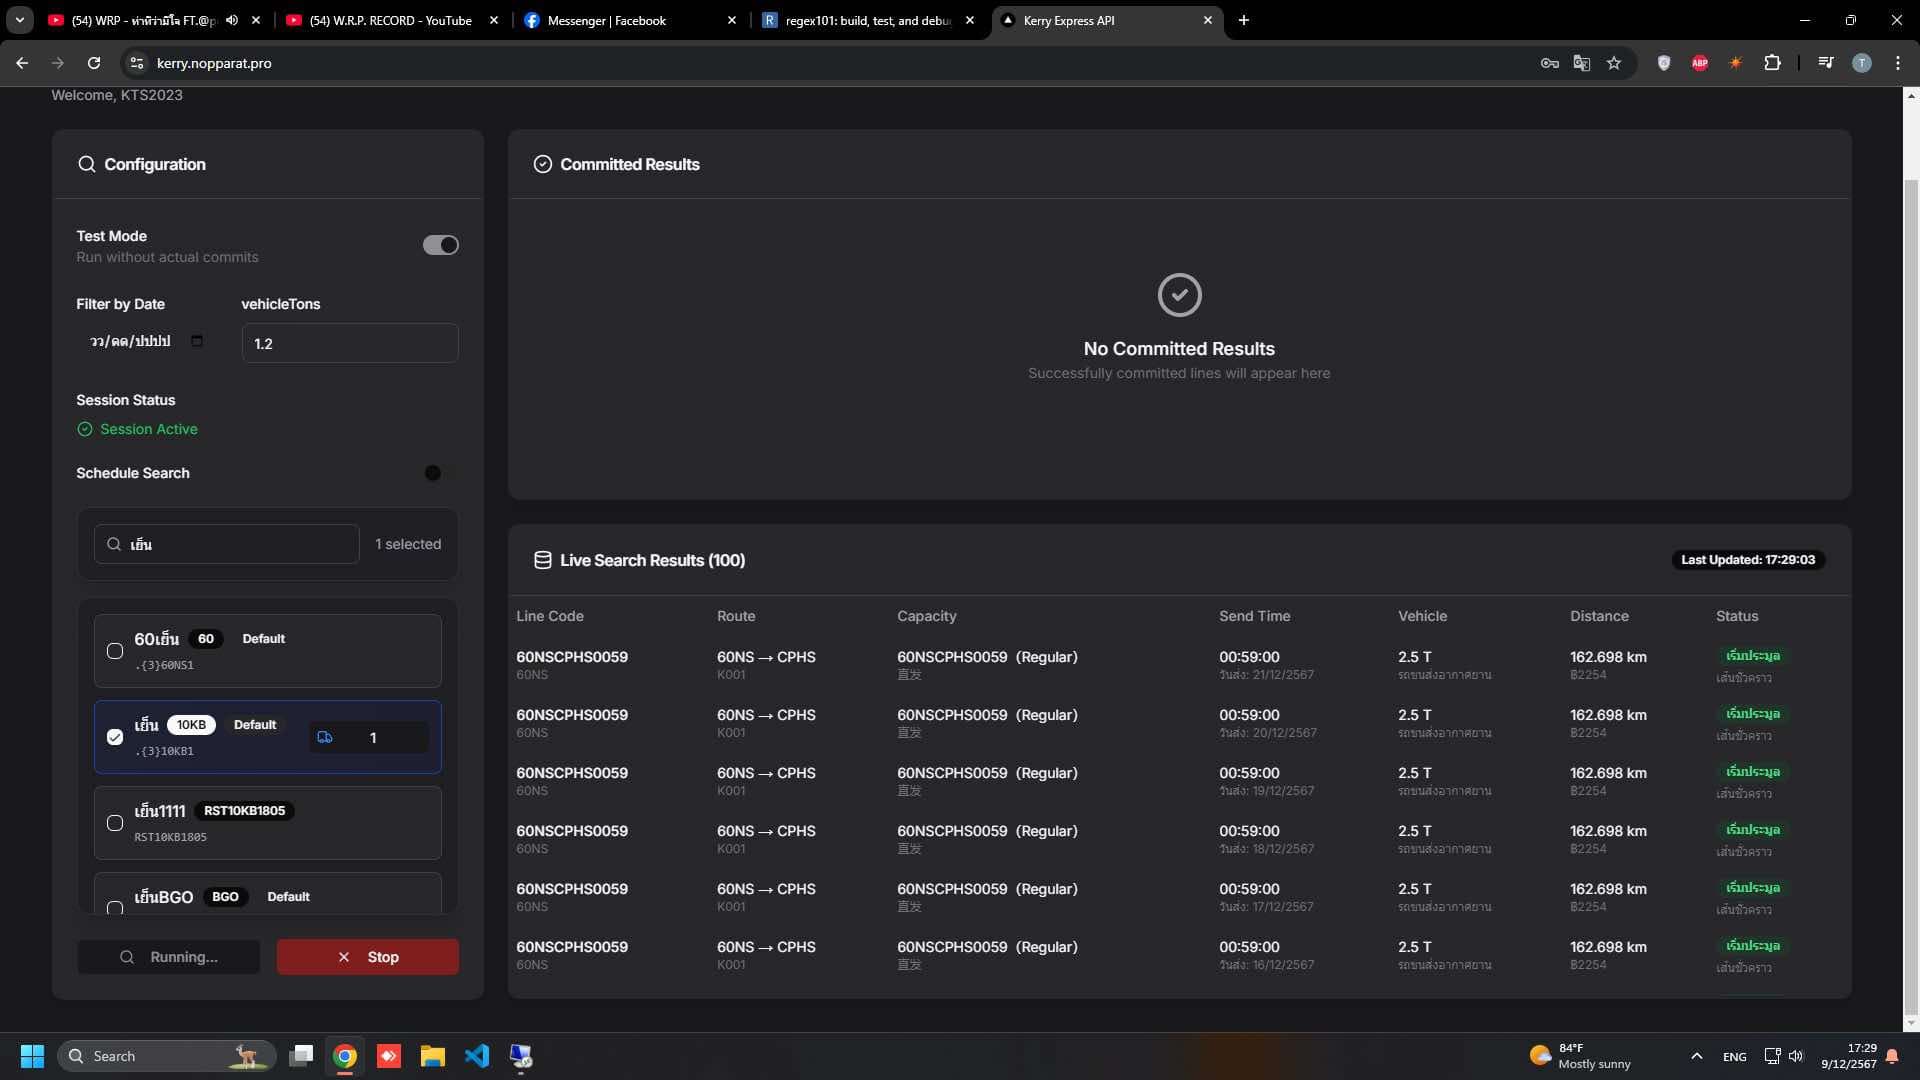Switch to the regex101 tab

pyautogui.click(x=868, y=20)
